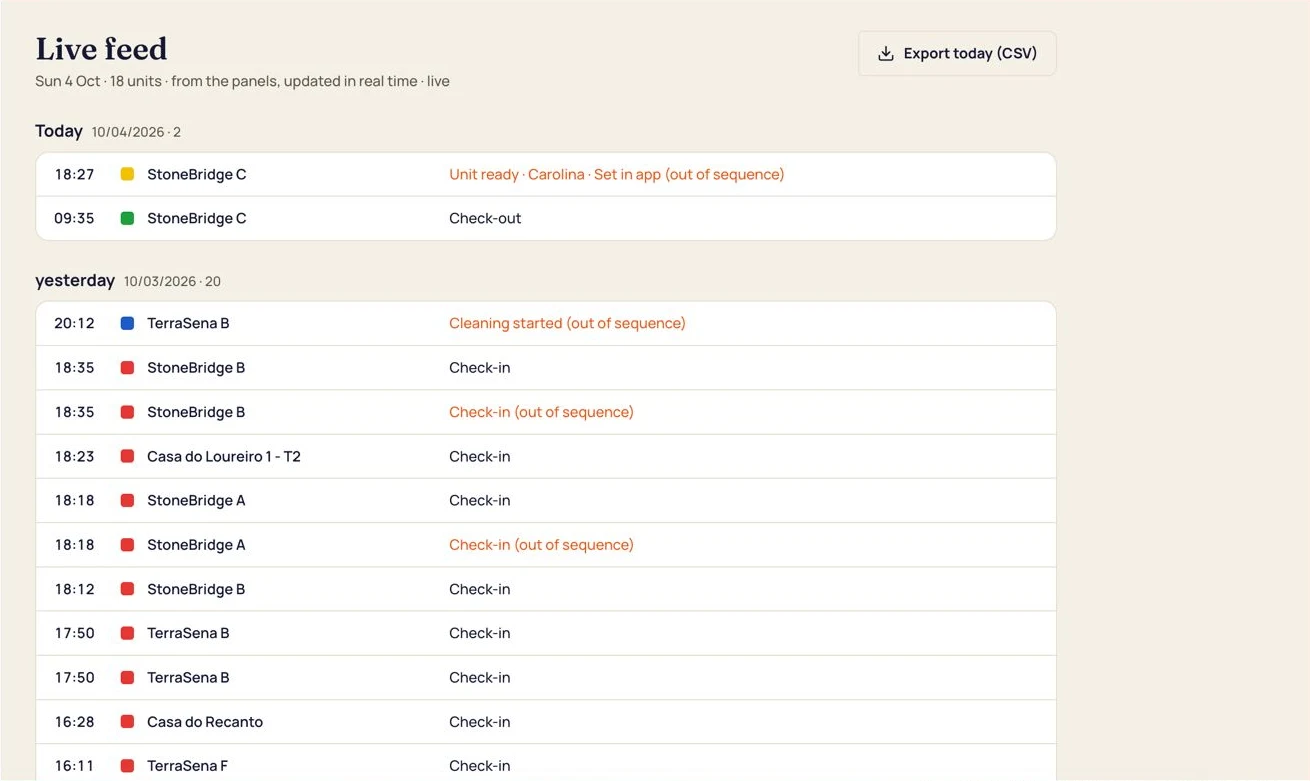Select 'Unit ready · Carolina · Set in app (out of sequence)'

click(617, 174)
